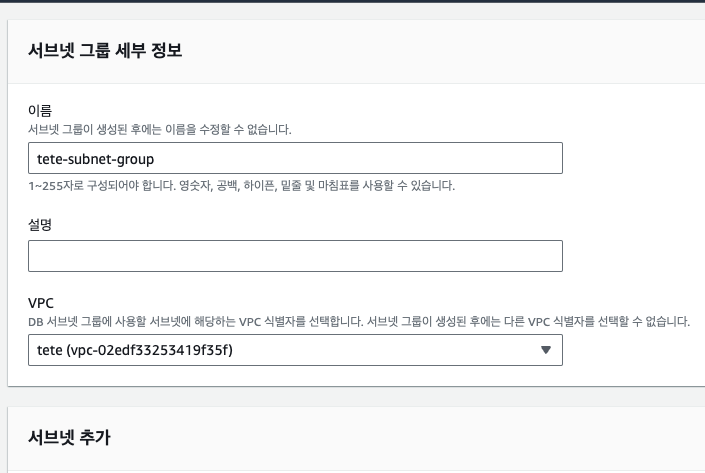Click the 서브넷 그룹 세부 정보 heading
The image size is (705, 473).
105,50
